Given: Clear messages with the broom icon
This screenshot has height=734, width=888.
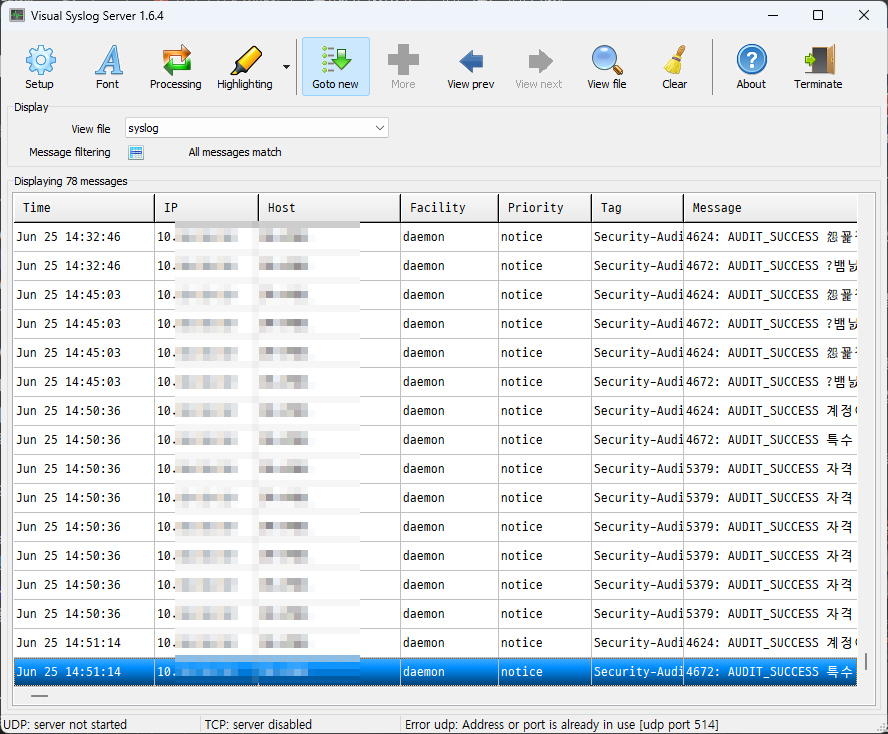Looking at the screenshot, I should point(674,67).
